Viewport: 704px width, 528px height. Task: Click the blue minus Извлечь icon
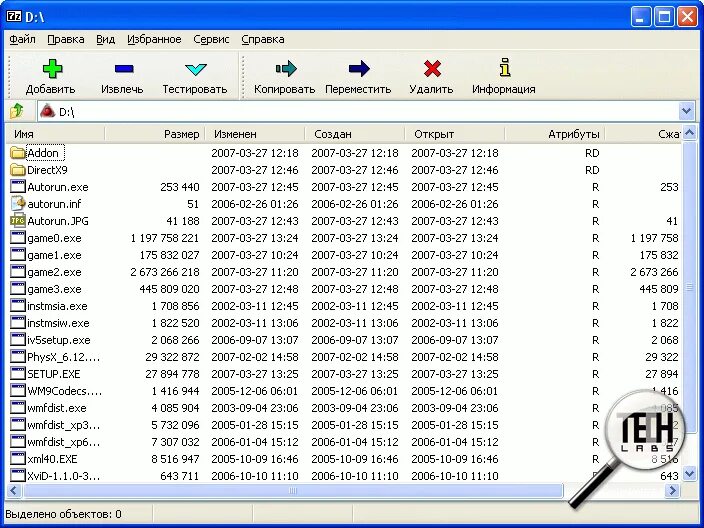click(x=124, y=69)
